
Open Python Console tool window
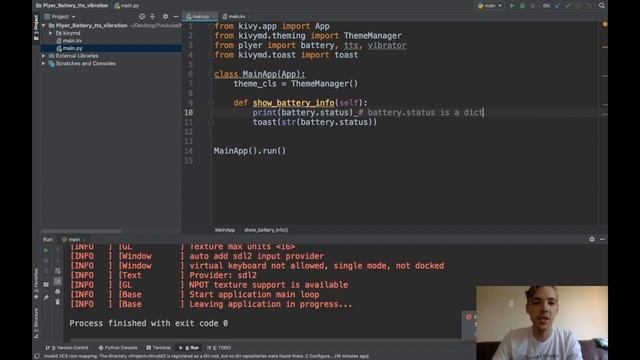(x=118, y=348)
